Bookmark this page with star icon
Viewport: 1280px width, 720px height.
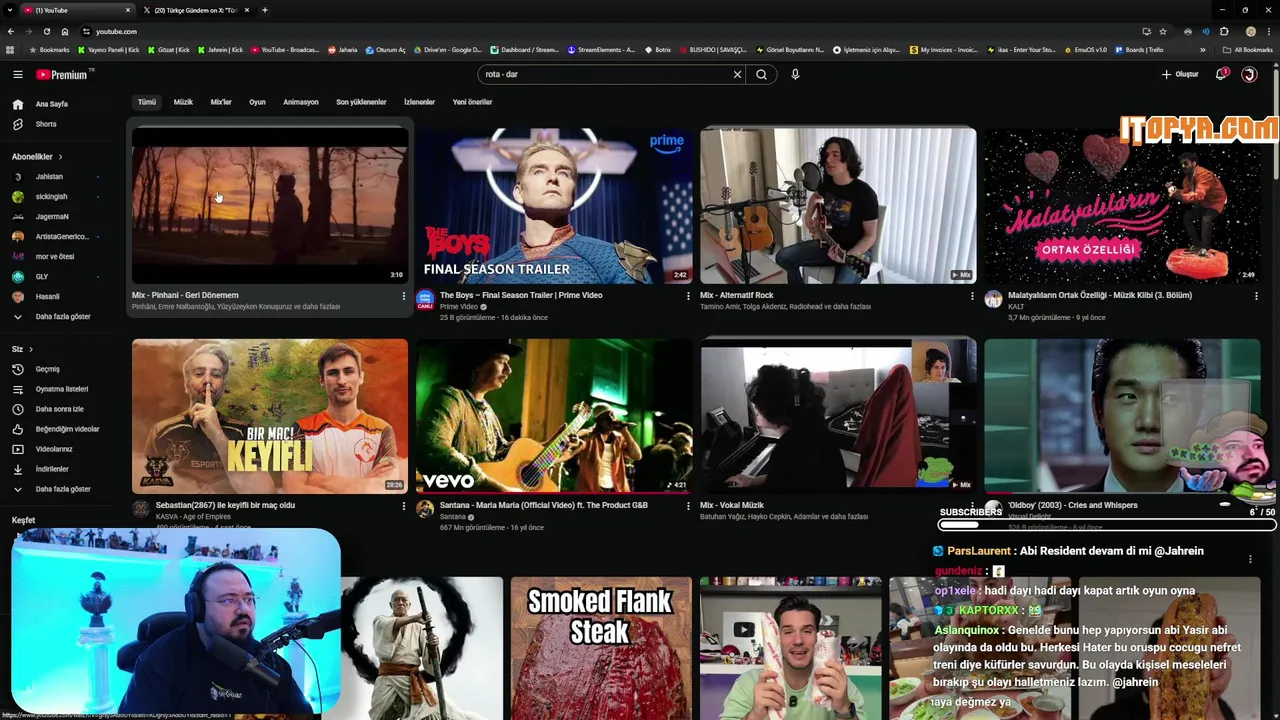[x=1162, y=31]
